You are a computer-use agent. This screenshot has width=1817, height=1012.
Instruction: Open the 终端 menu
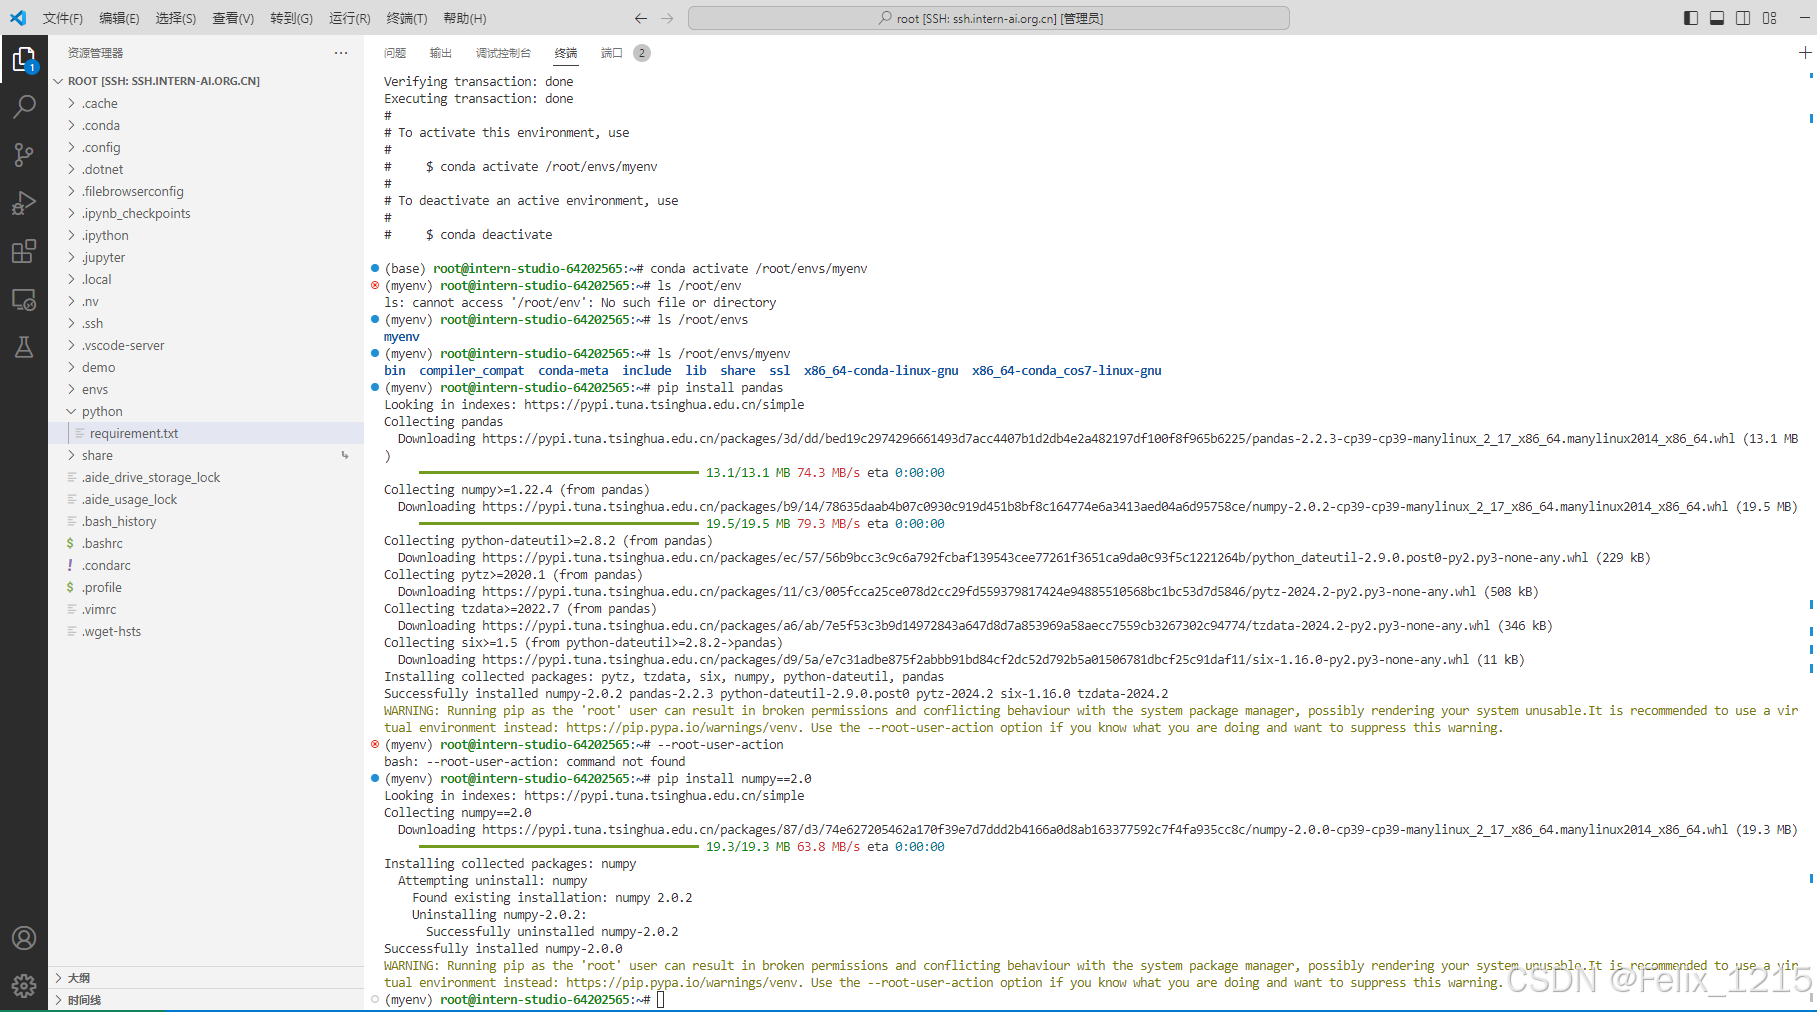pyautogui.click(x=407, y=17)
